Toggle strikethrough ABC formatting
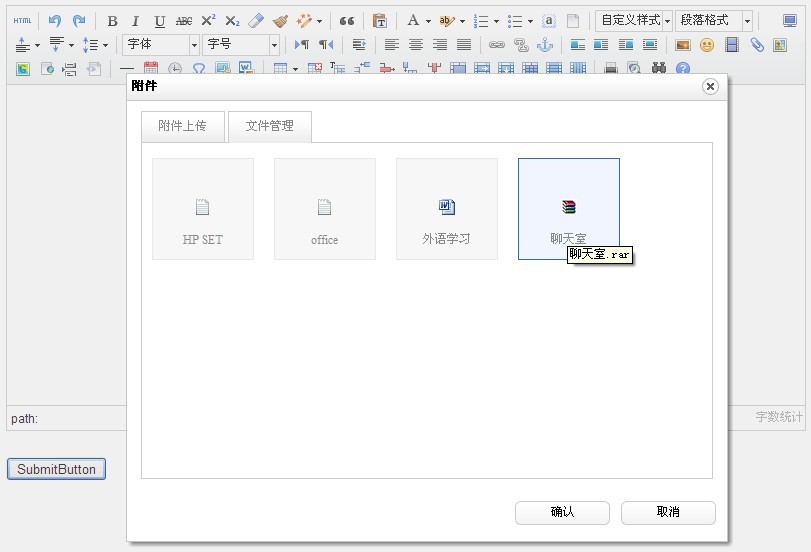This screenshot has width=811, height=552. coord(184,21)
